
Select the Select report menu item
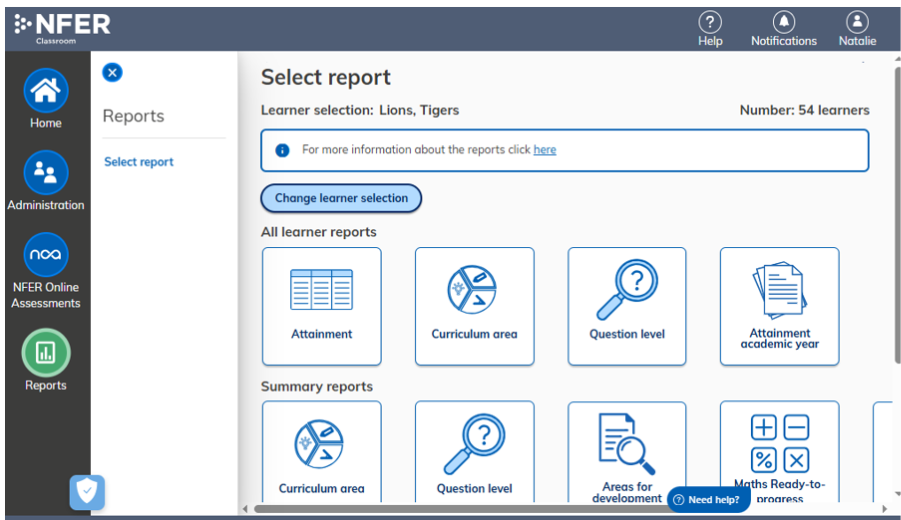[x=138, y=162]
